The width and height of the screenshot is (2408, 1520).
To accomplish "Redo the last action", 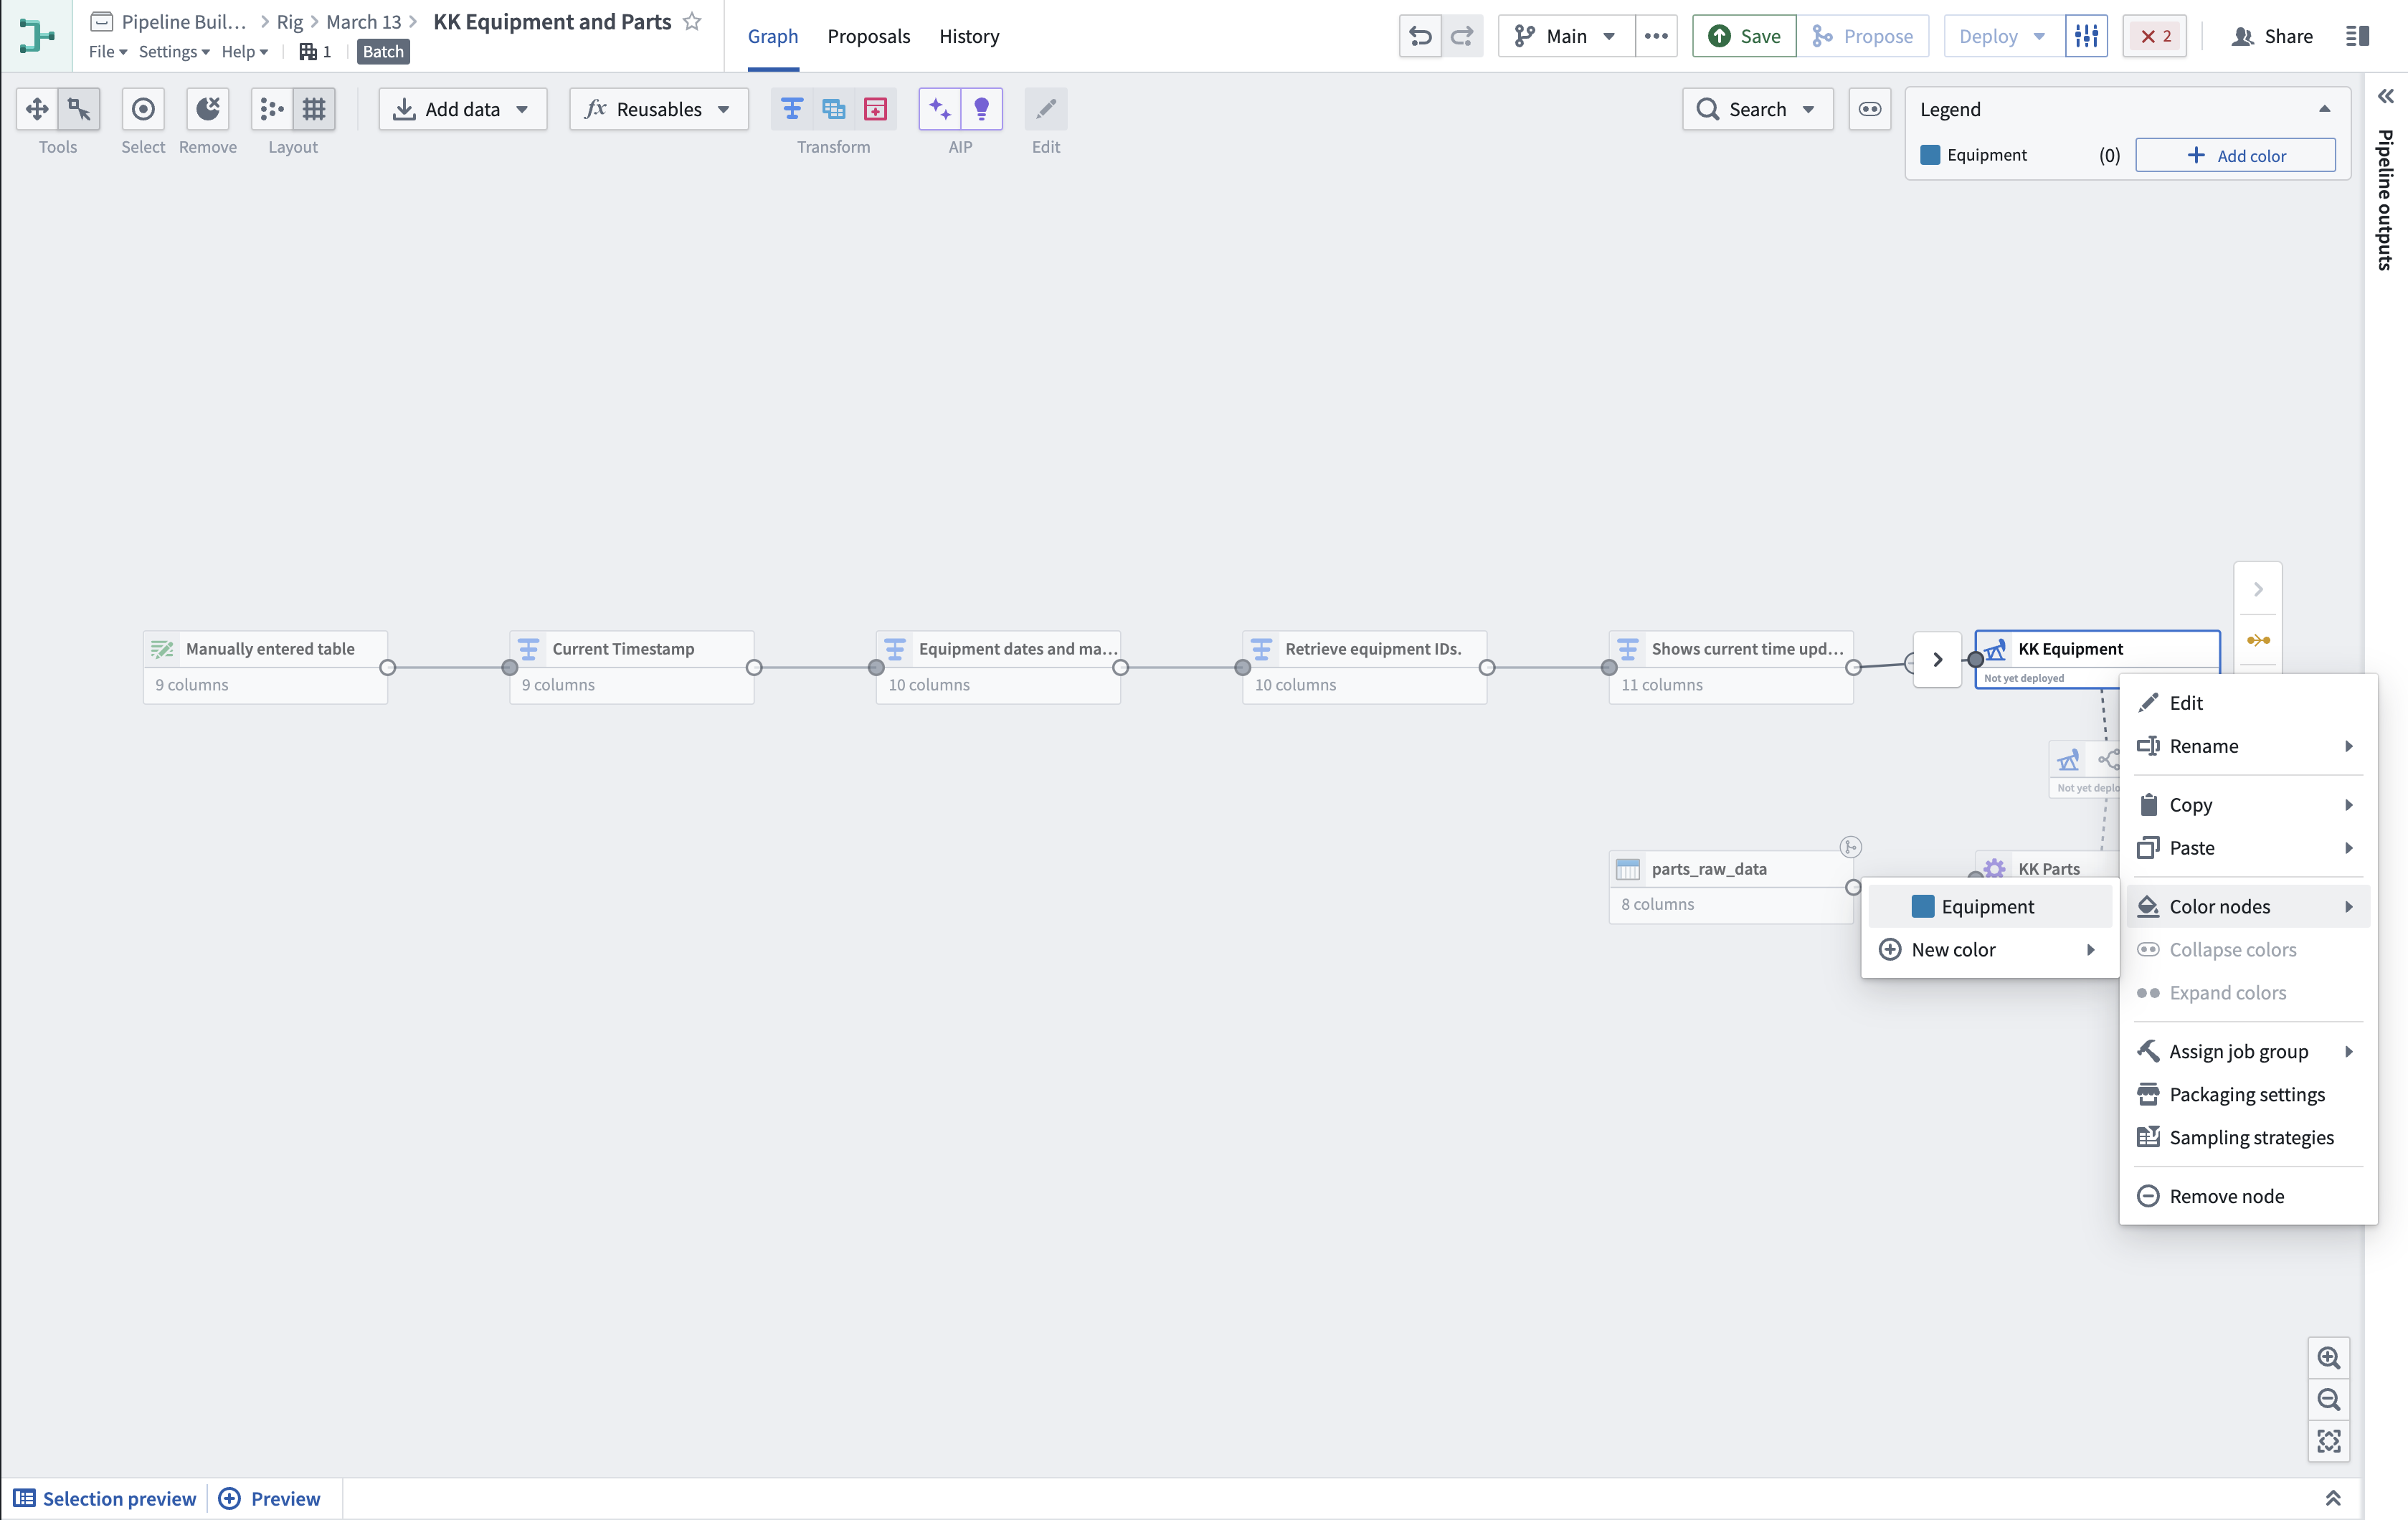I will (x=1462, y=36).
